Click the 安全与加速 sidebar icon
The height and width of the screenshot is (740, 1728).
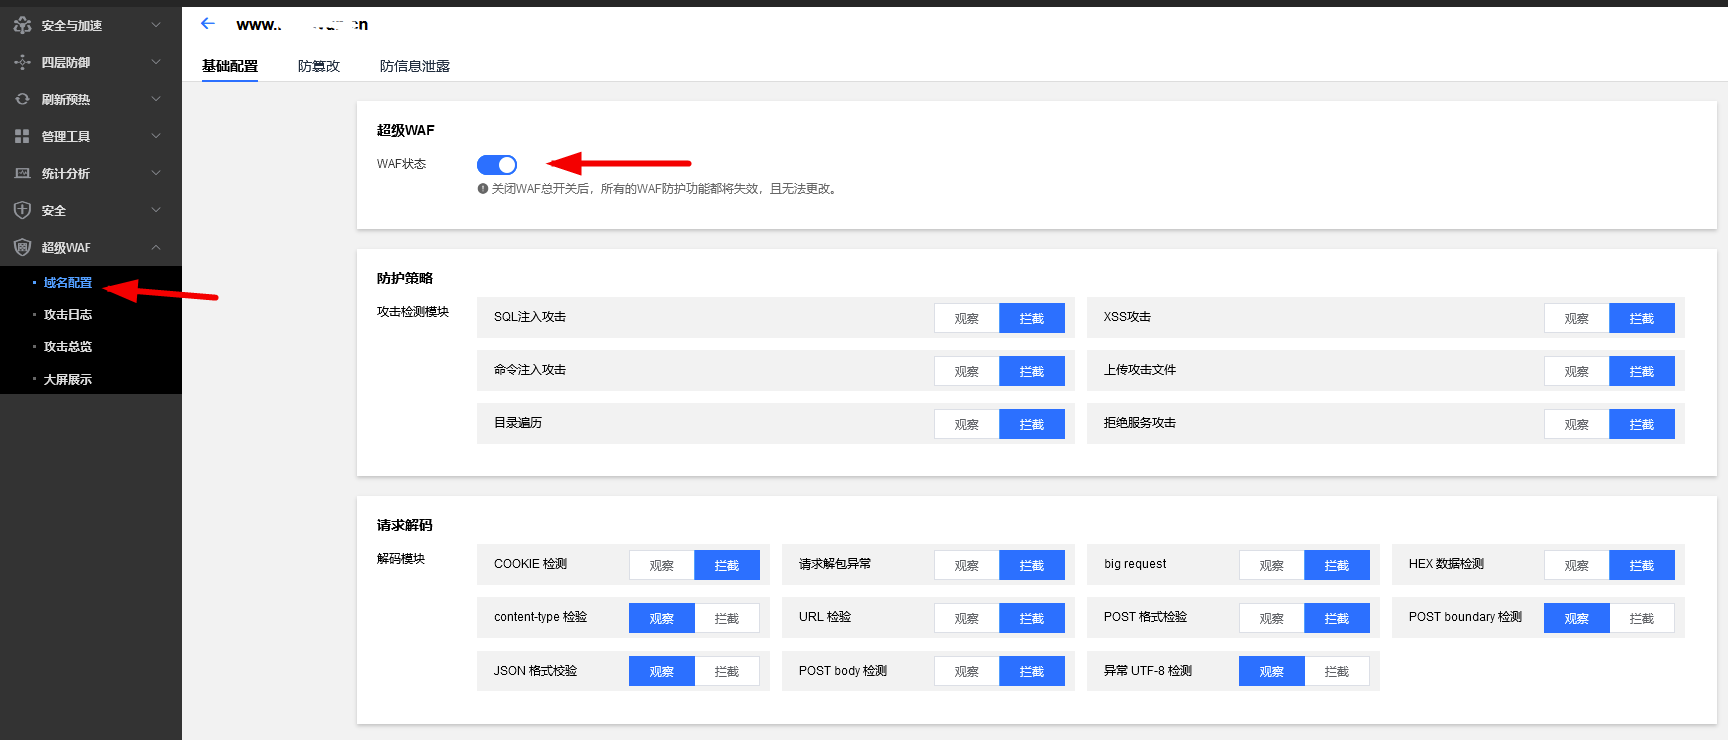click(x=22, y=25)
